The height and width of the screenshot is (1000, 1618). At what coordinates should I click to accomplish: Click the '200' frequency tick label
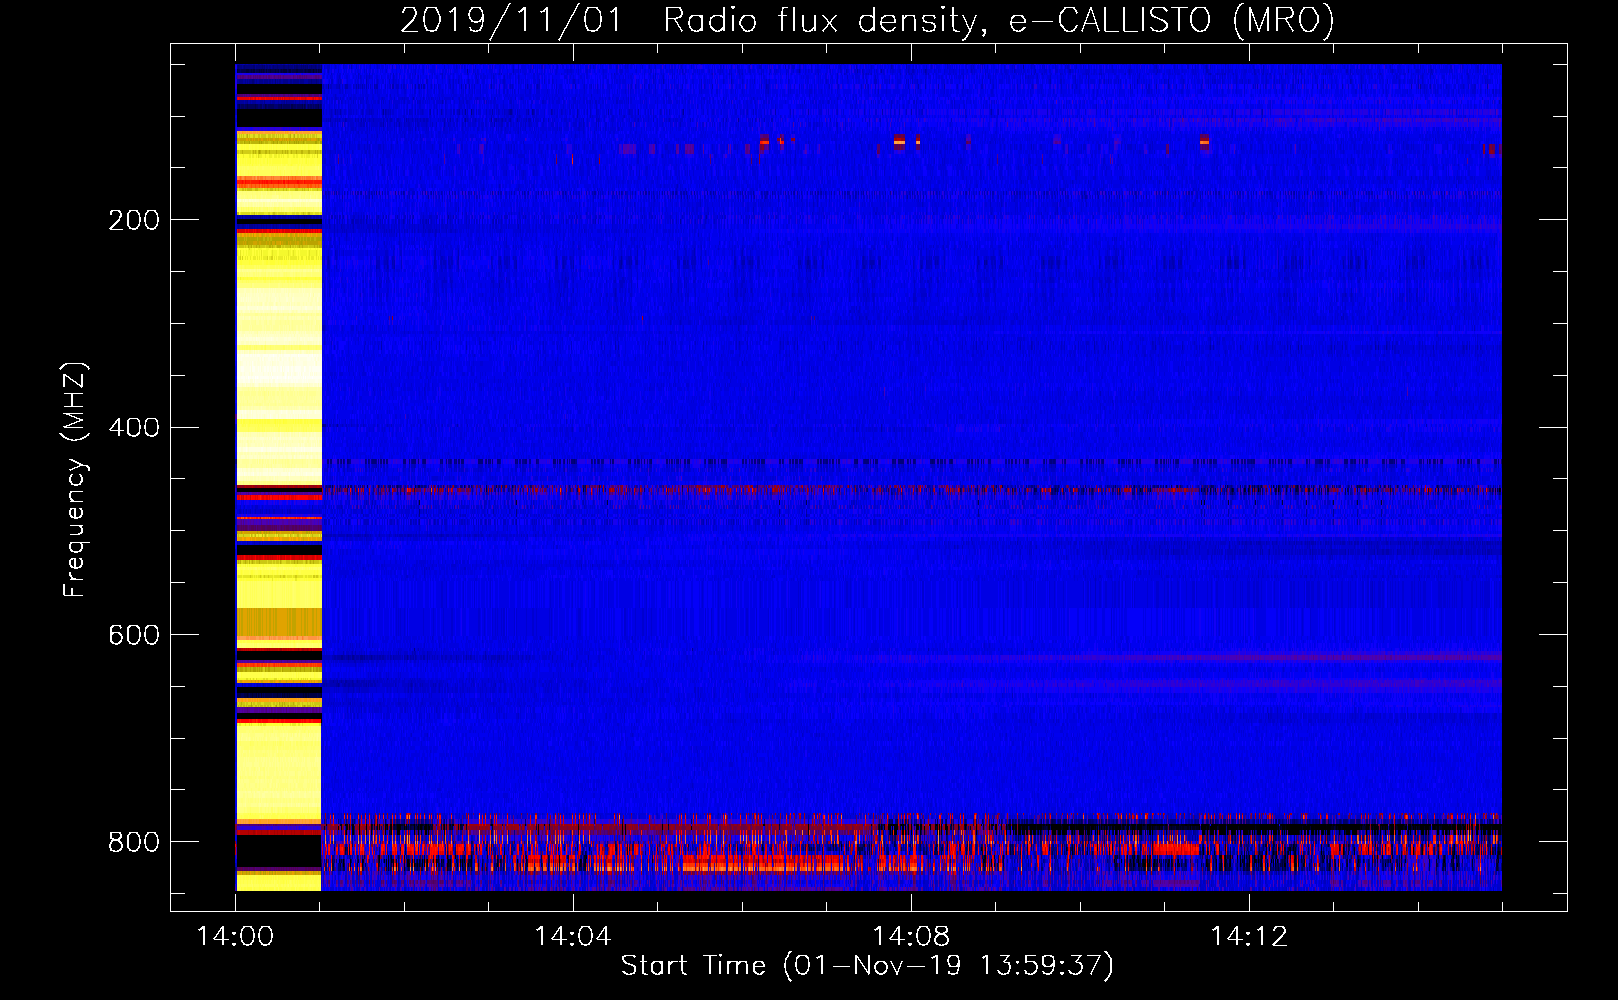tap(134, 220)
